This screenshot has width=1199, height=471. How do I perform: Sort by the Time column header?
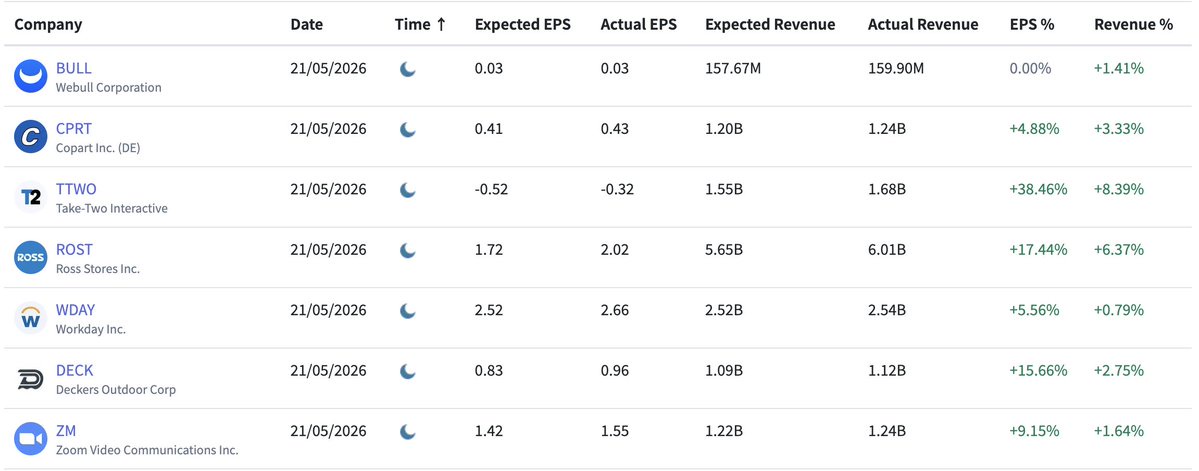point(421,24)
